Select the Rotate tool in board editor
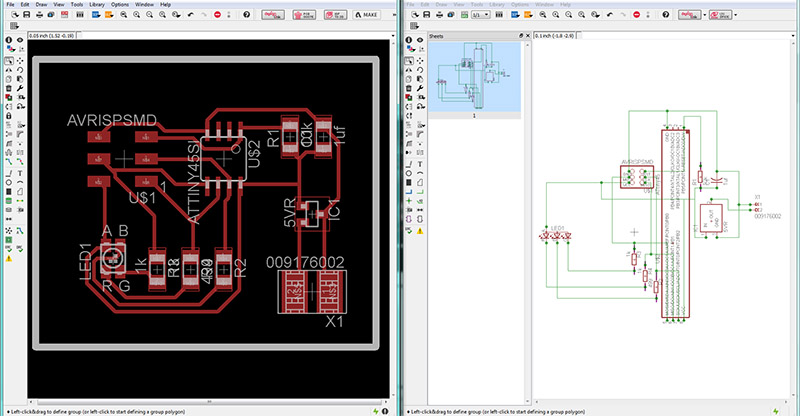The height and width of the screenshot is (416, 800). click(20, 69)
